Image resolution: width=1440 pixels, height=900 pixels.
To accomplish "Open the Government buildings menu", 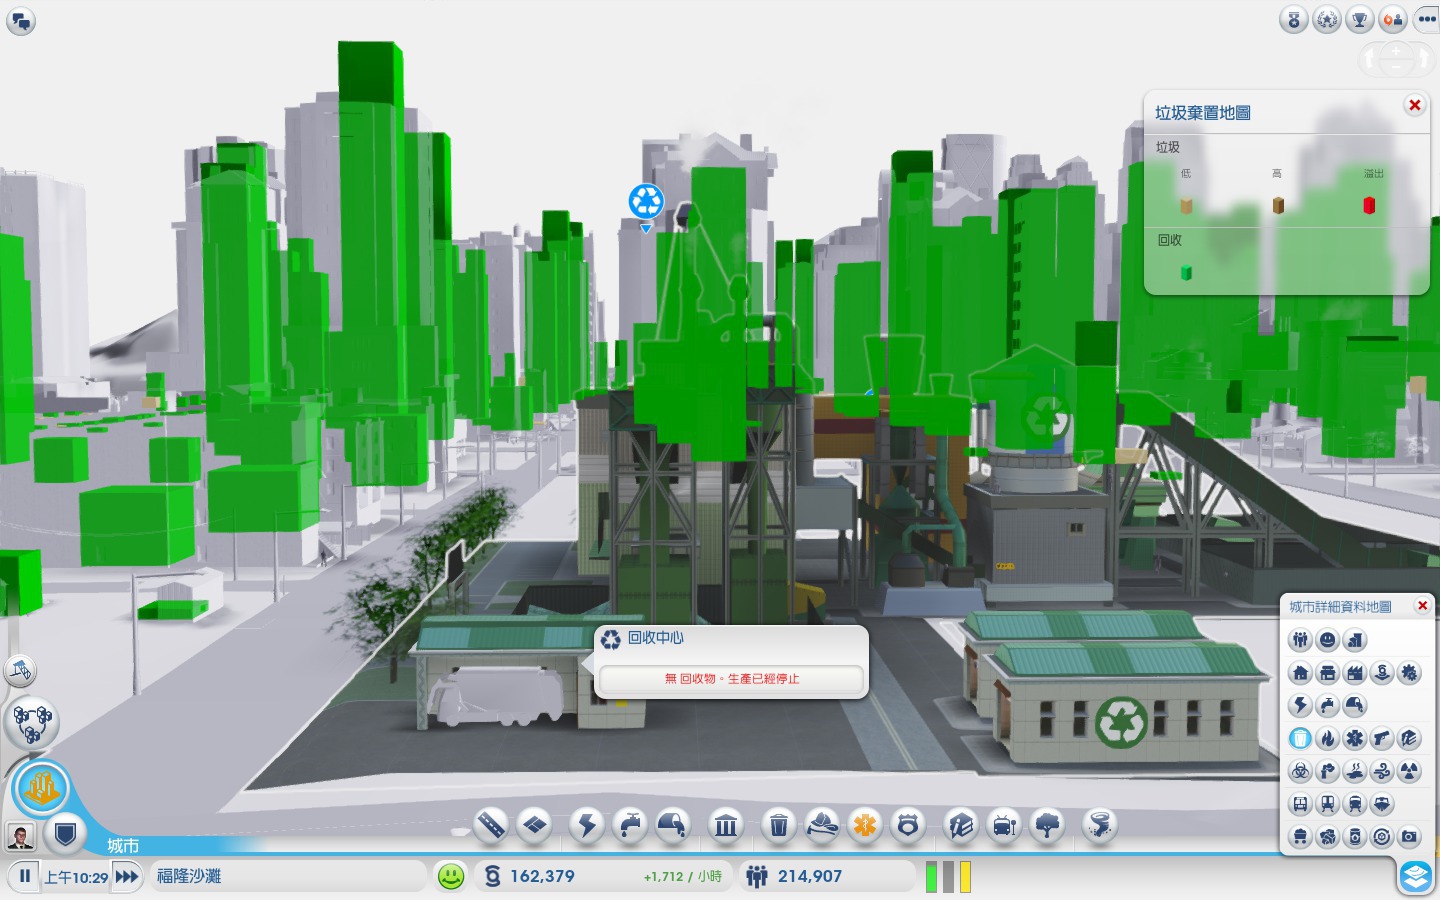I will tap(726, 825).
